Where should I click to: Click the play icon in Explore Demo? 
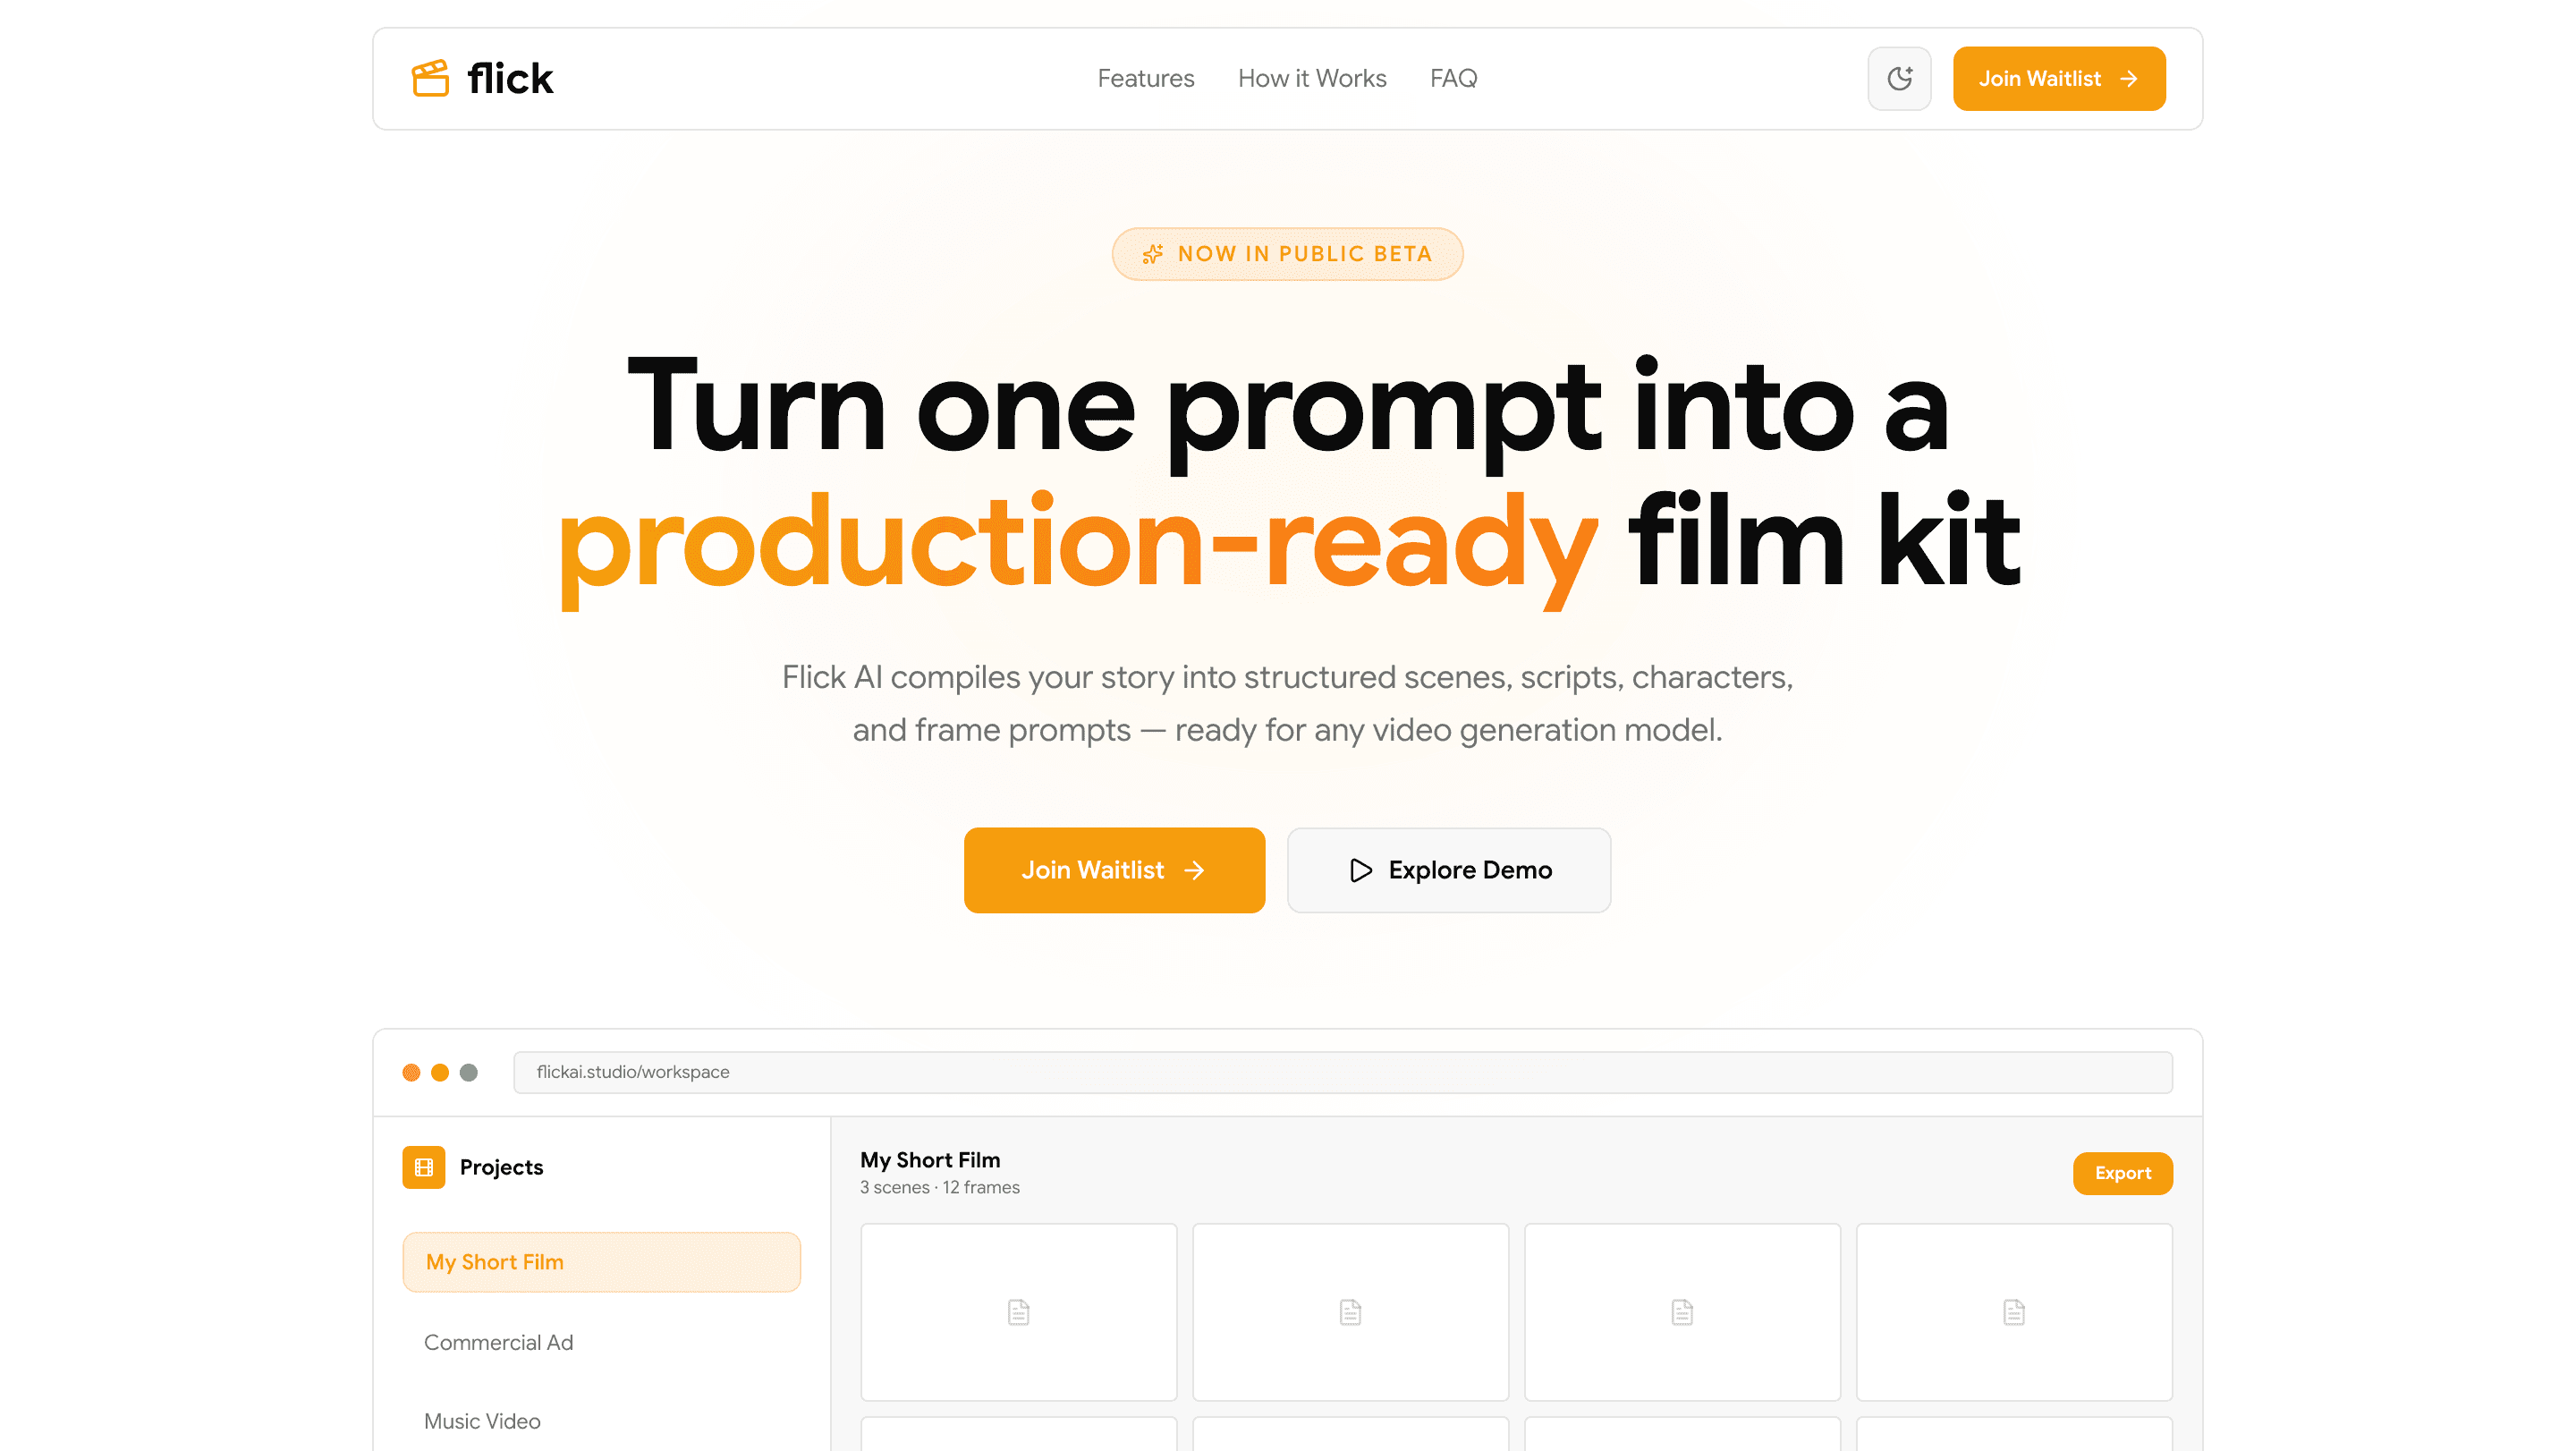[1360, 869]
